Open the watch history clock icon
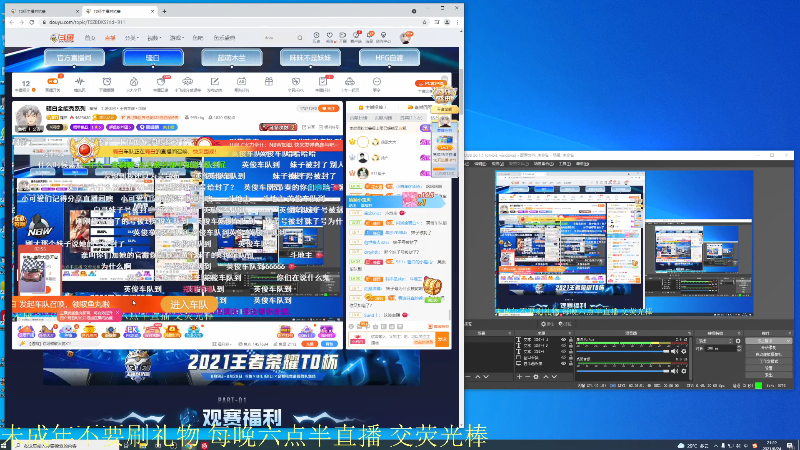 coord(316,35)
